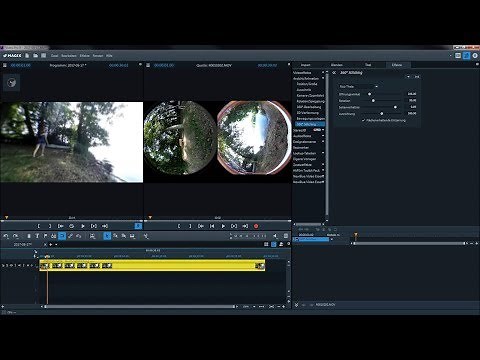Click the back arrow beside 360° Stitching title
The image size is (480, 360).
[334, 73]
